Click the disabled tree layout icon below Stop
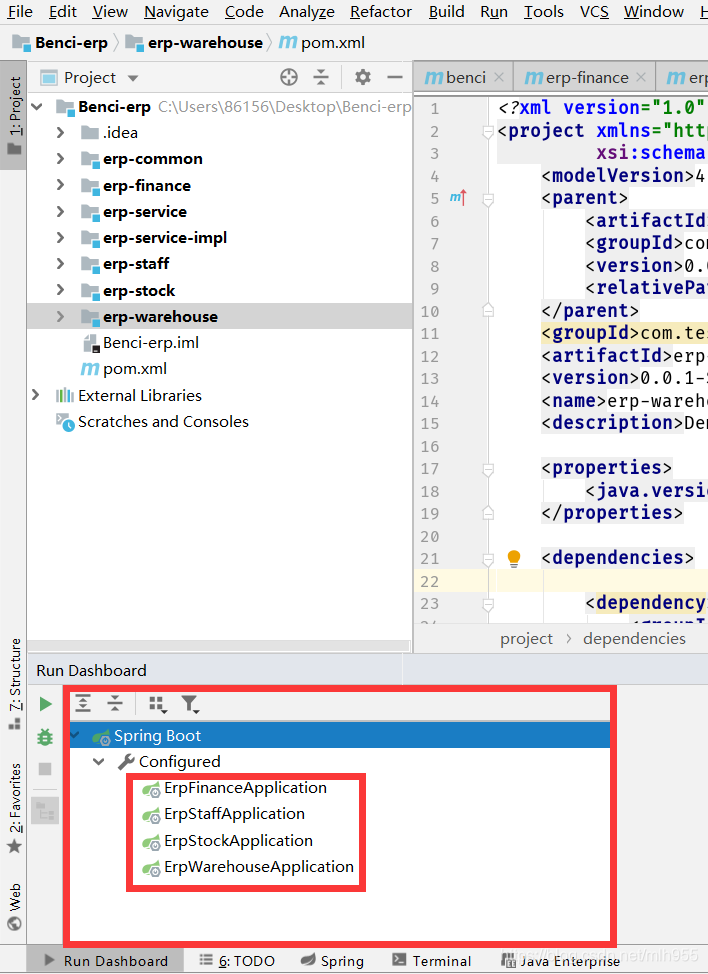The image size is (708, 974). coord(45,811)
